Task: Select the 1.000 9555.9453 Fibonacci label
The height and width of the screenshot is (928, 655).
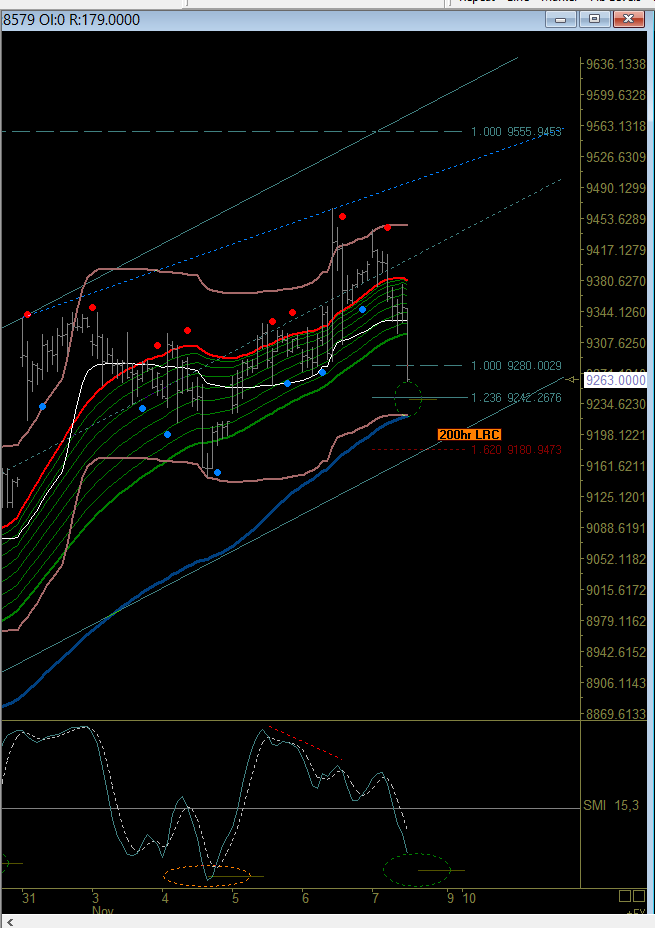Action: [516, 131]
